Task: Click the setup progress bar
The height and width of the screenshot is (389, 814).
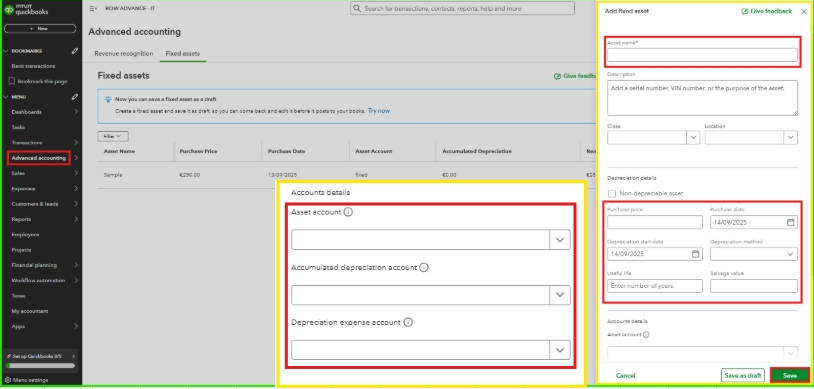Action: pos(40,366)
